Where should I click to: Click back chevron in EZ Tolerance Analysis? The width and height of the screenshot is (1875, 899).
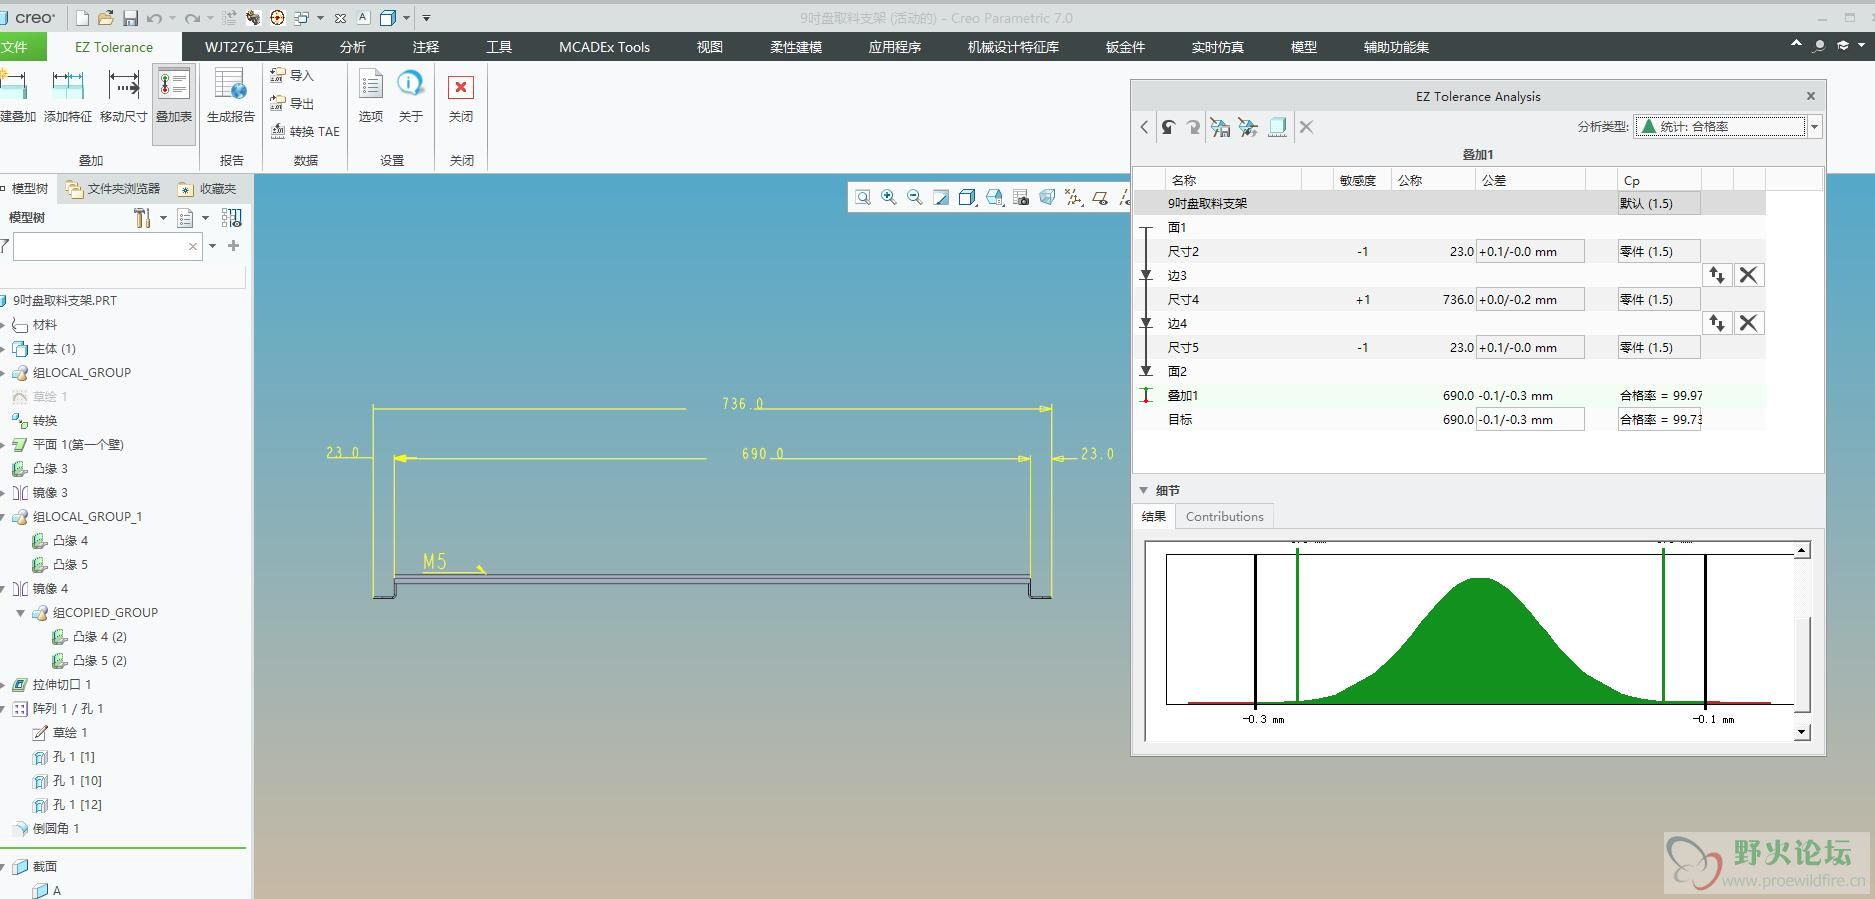[x=1145, y=127]
